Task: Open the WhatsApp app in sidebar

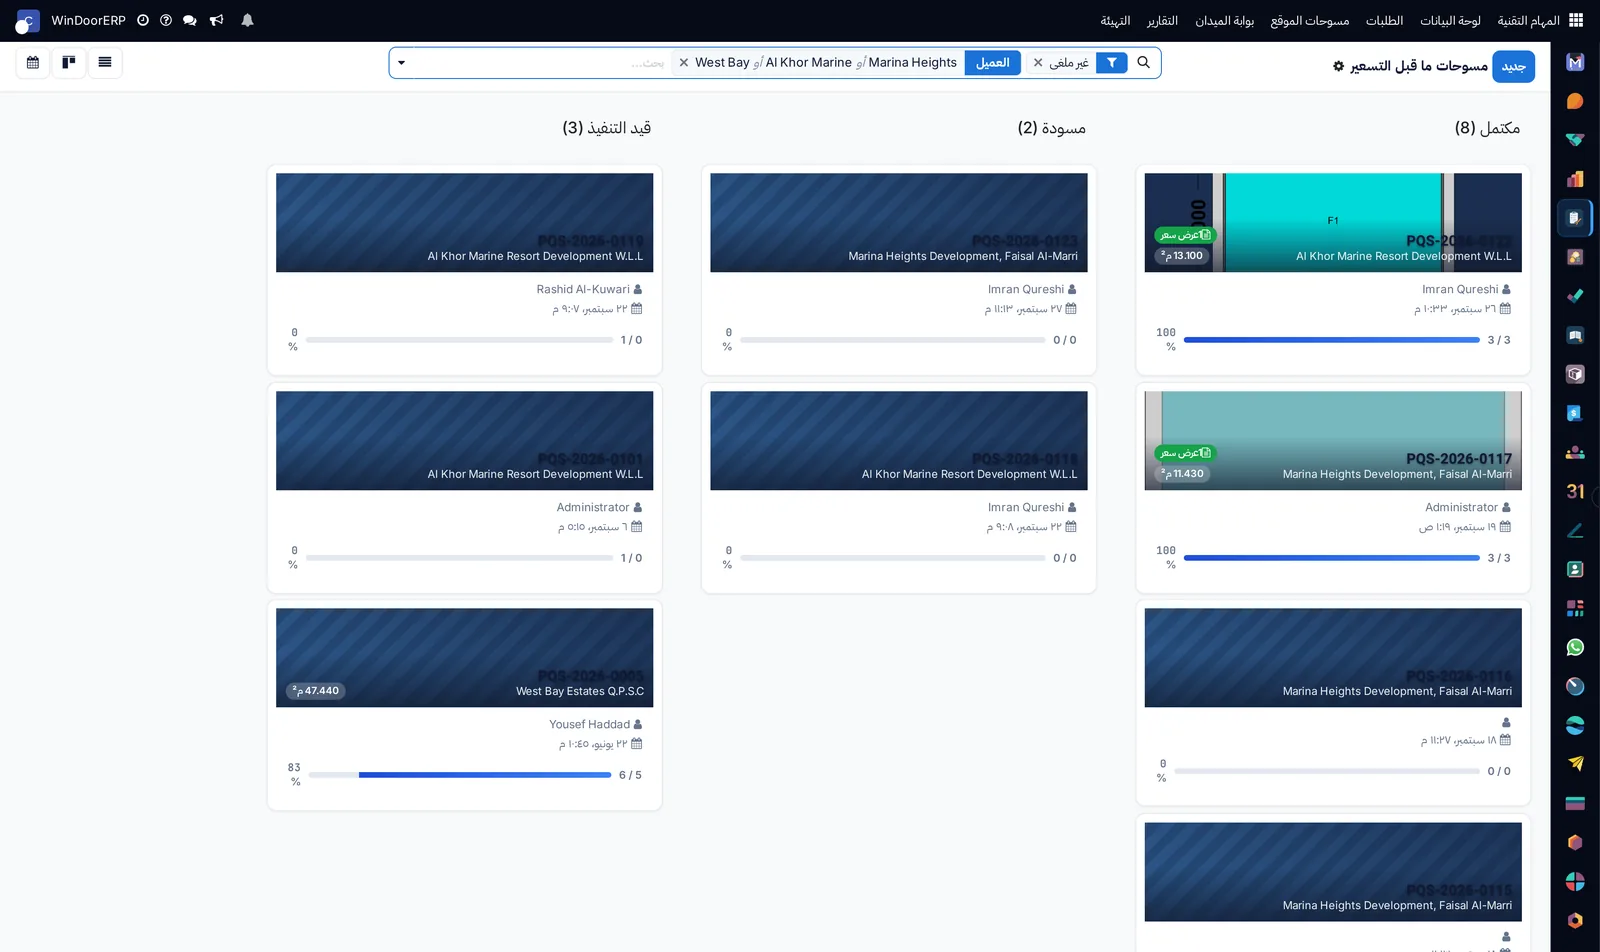Action: (1575, 647)
